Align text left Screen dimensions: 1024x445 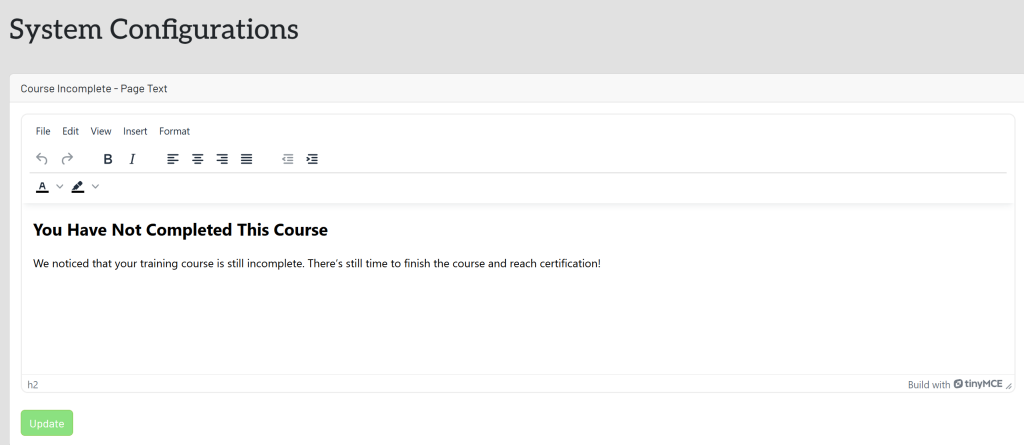point(173,159)
